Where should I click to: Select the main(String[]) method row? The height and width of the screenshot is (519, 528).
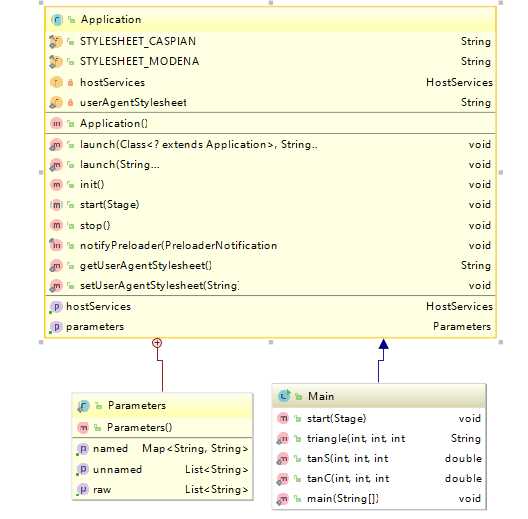pos(379,498)
